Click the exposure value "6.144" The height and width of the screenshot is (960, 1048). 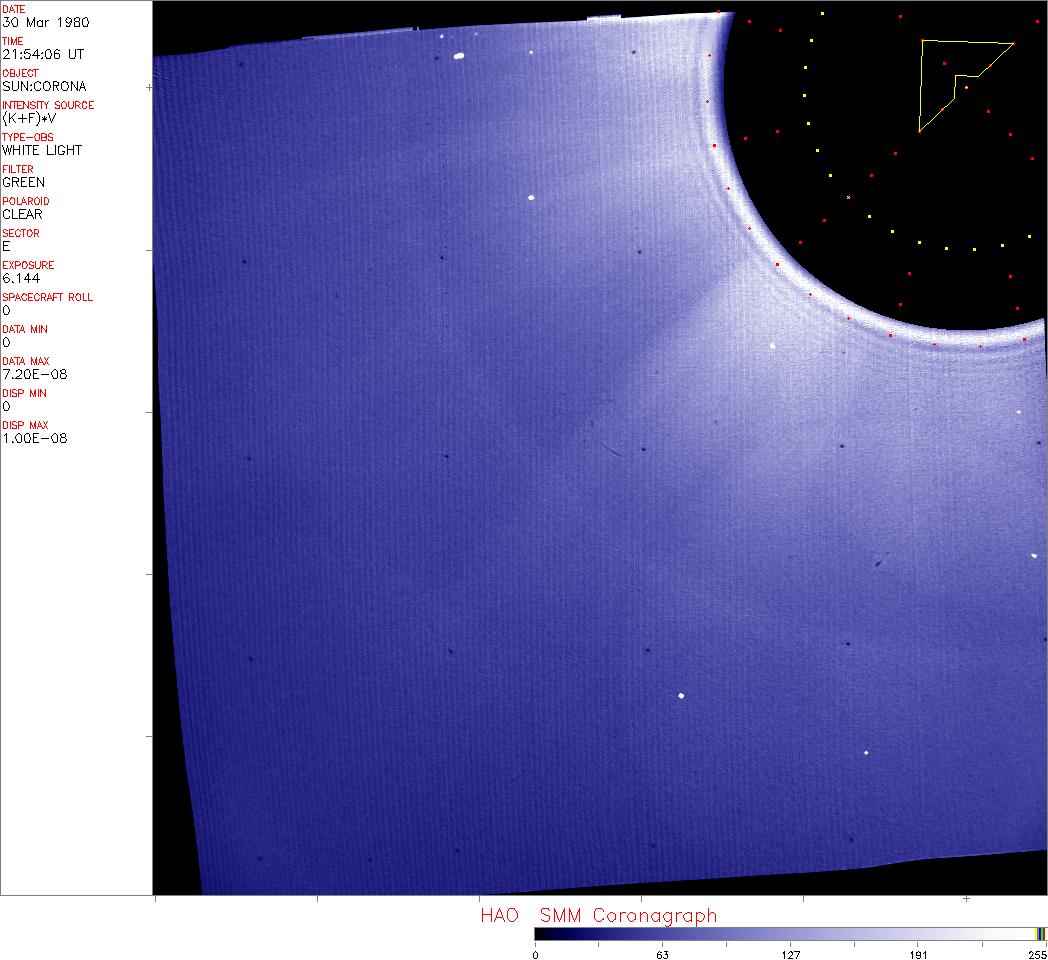pos(21,278)
